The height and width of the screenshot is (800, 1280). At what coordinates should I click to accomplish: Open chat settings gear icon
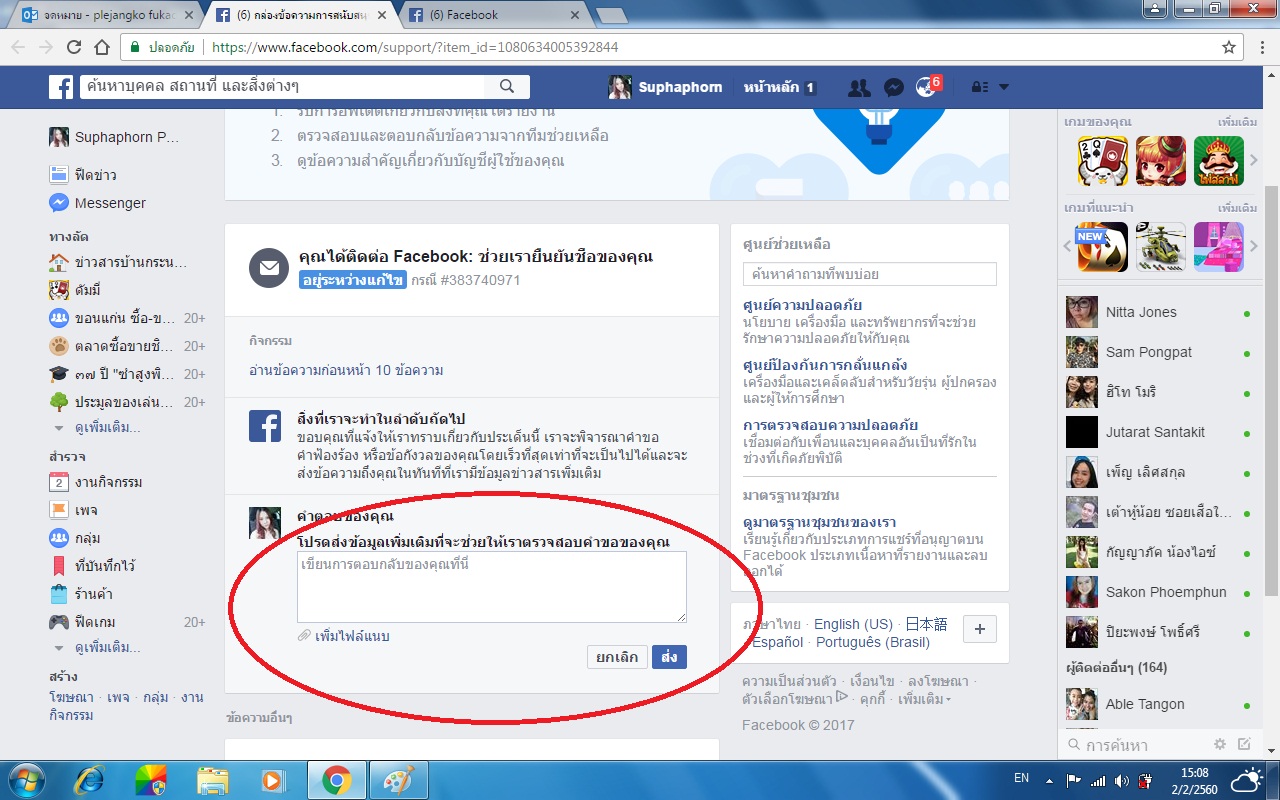pos(1219,744)
